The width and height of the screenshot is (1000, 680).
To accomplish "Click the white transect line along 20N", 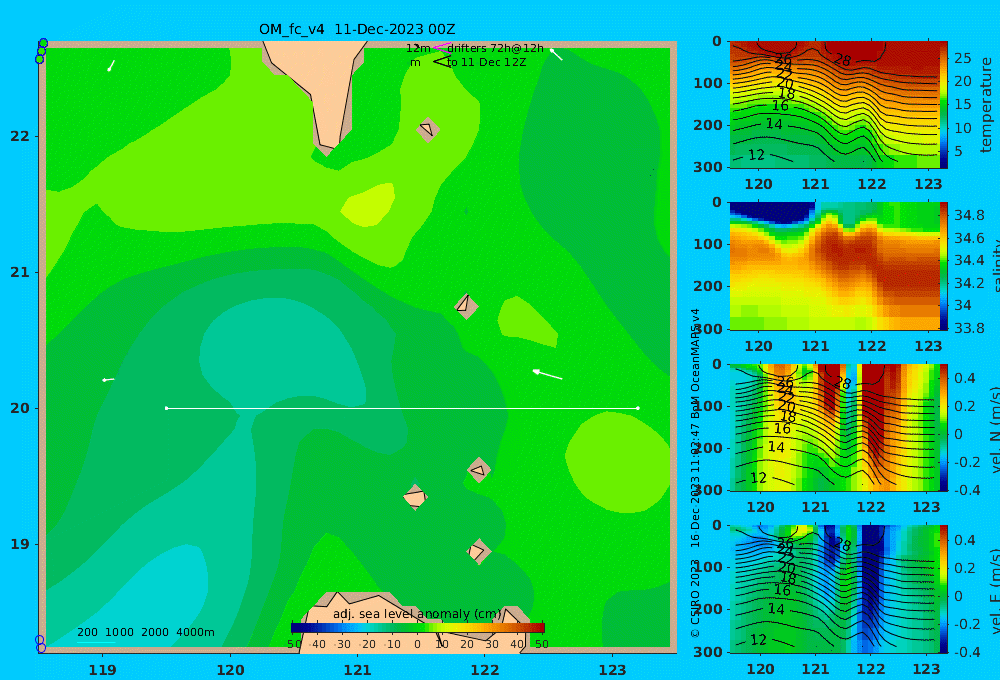I will click(x=402, y=408).
